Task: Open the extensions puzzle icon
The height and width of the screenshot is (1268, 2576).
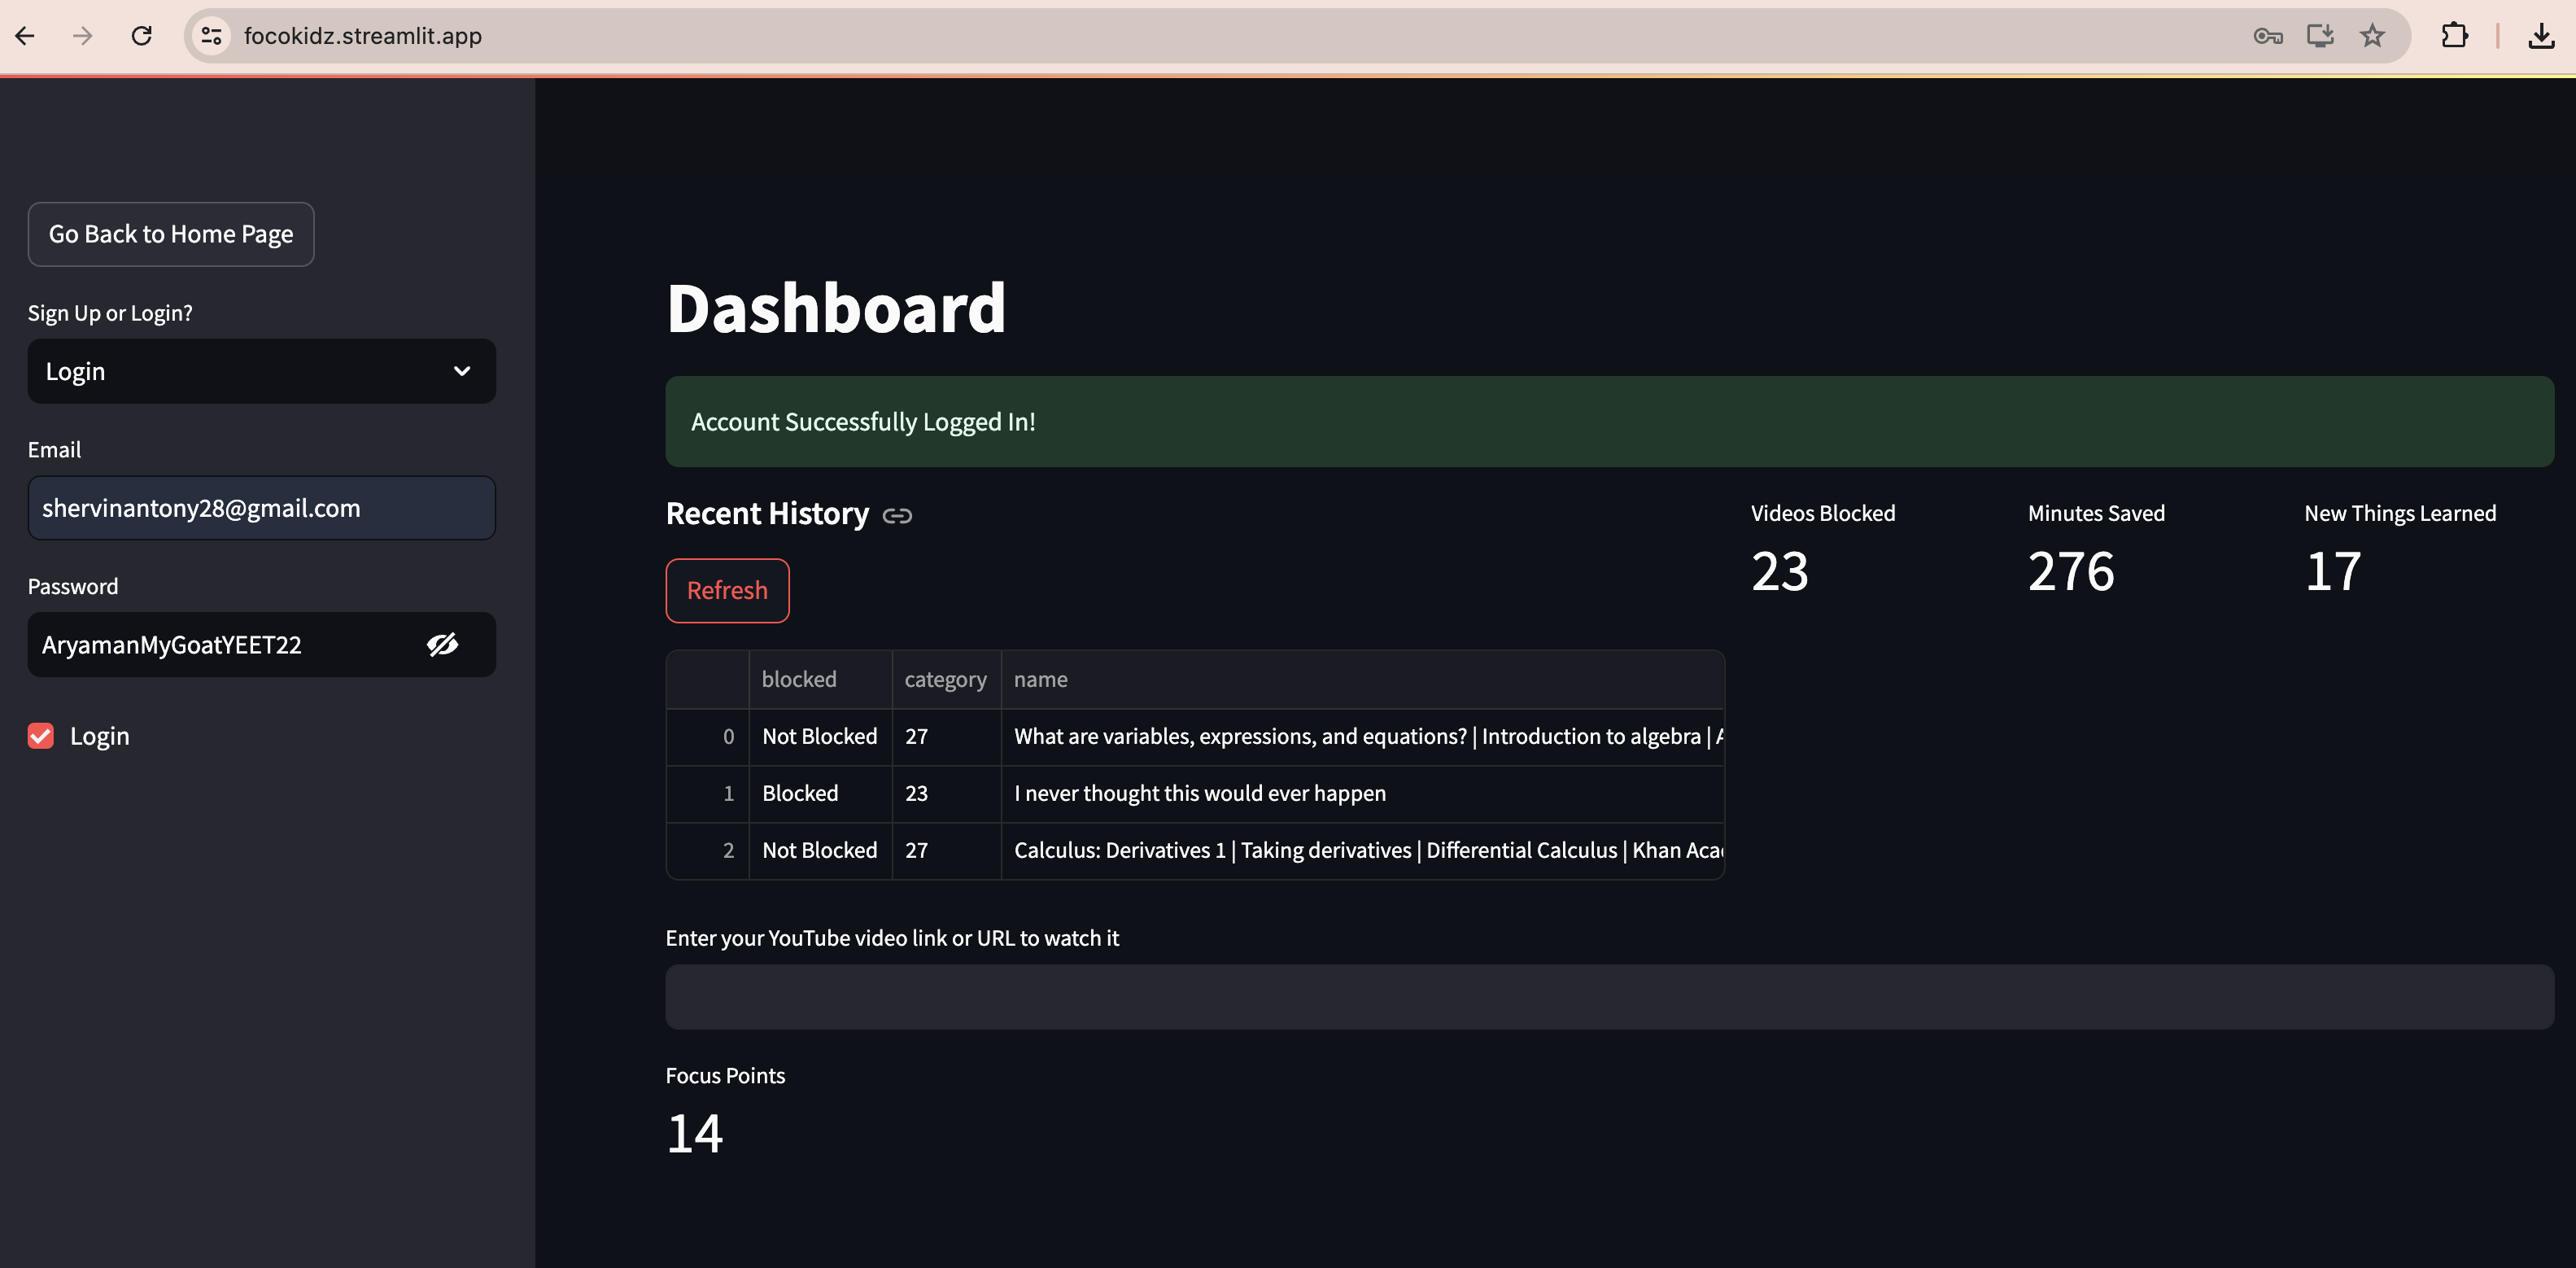Action: click(2454, 36)
